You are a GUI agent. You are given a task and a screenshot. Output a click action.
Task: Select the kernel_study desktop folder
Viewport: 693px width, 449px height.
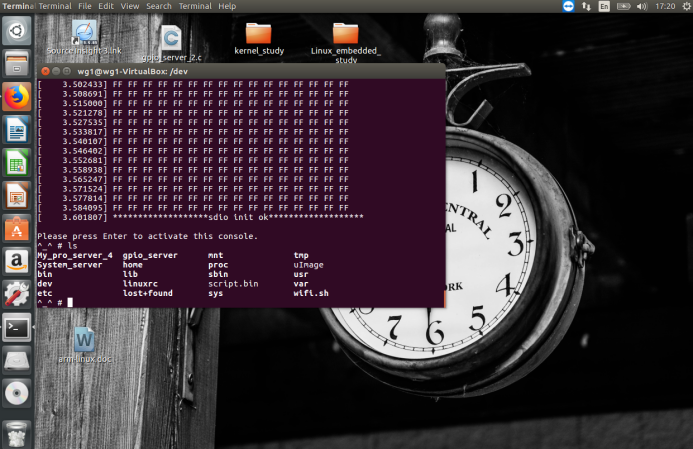[x=259, y=39]
